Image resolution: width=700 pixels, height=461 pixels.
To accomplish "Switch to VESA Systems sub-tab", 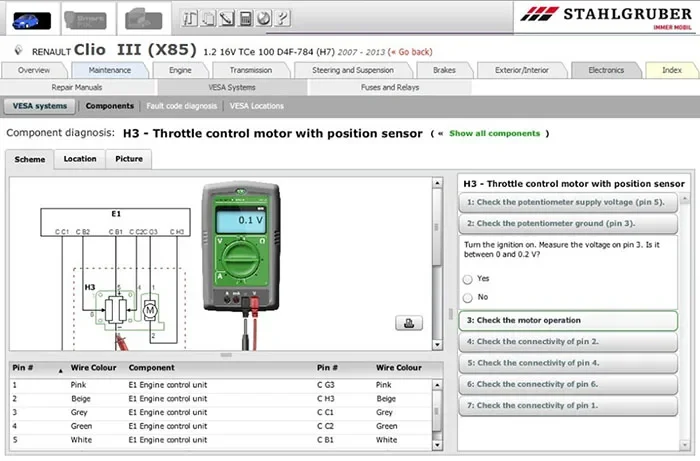I will (x=232, y=87).
